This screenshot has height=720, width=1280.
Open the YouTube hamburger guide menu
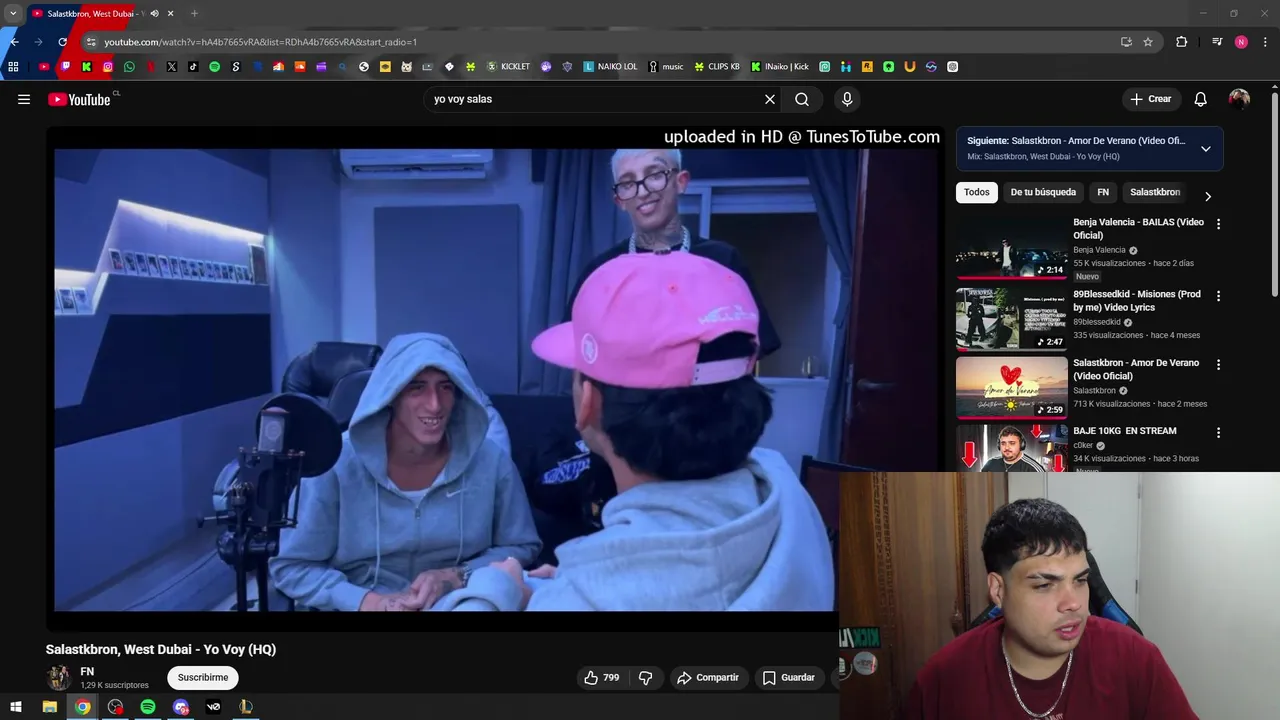(24, 99)
